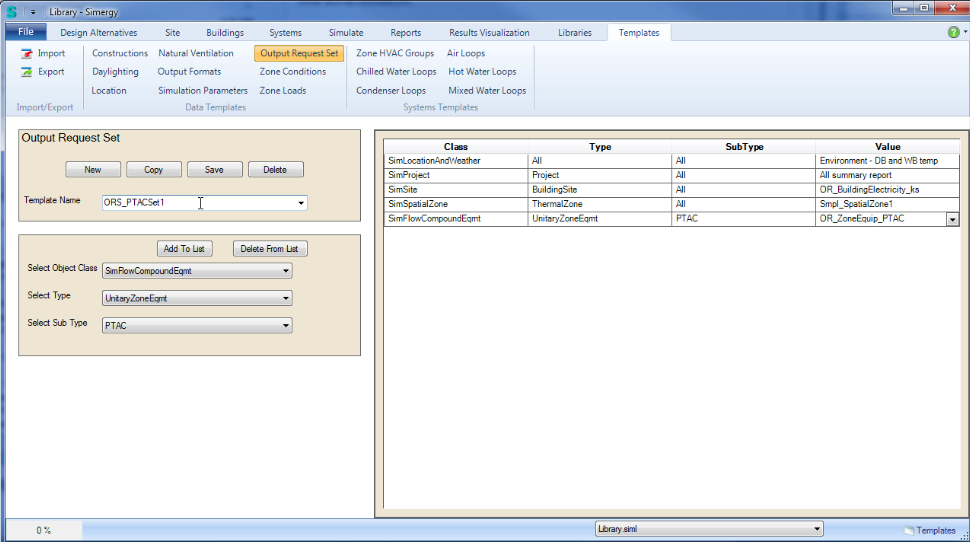Click the Import icon in the ribbon

(x=26, y=54)
